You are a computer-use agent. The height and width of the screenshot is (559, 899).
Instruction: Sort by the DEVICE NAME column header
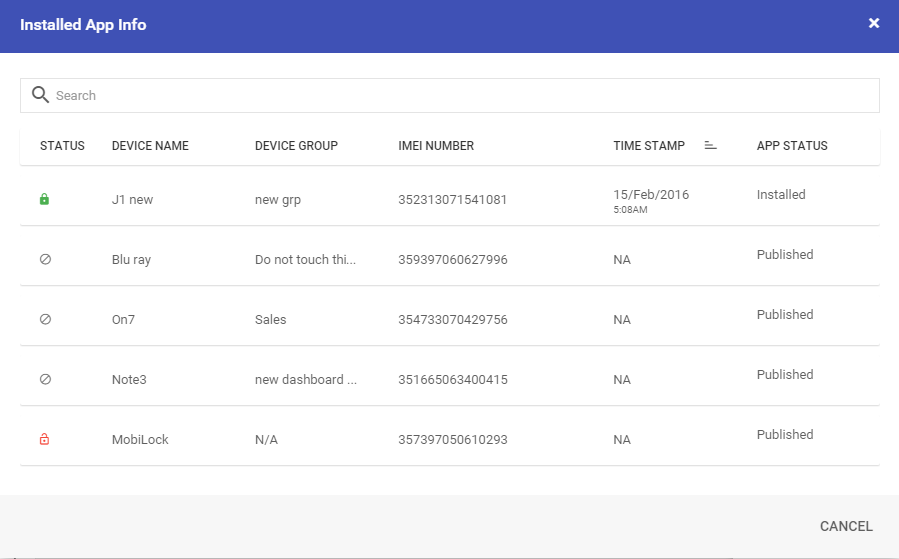[150, 146]
